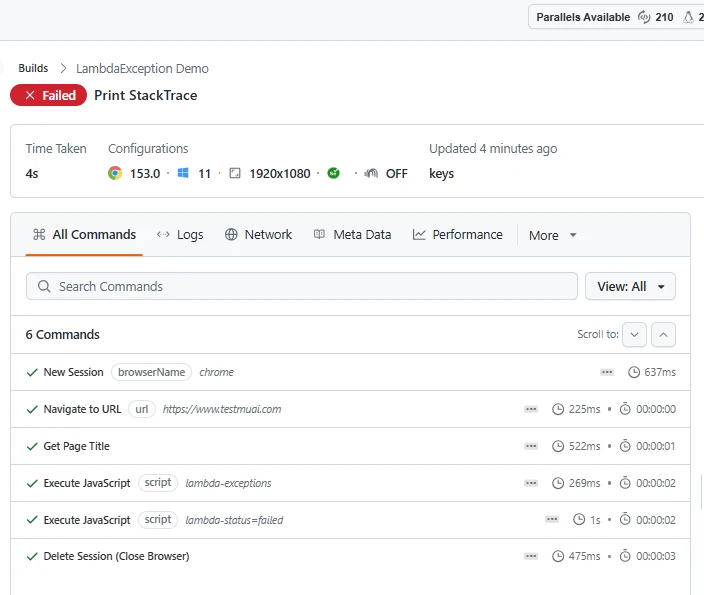
Task: Open ellipsis menu for lambda-exceptions row
Action: [x=531, y=483]
